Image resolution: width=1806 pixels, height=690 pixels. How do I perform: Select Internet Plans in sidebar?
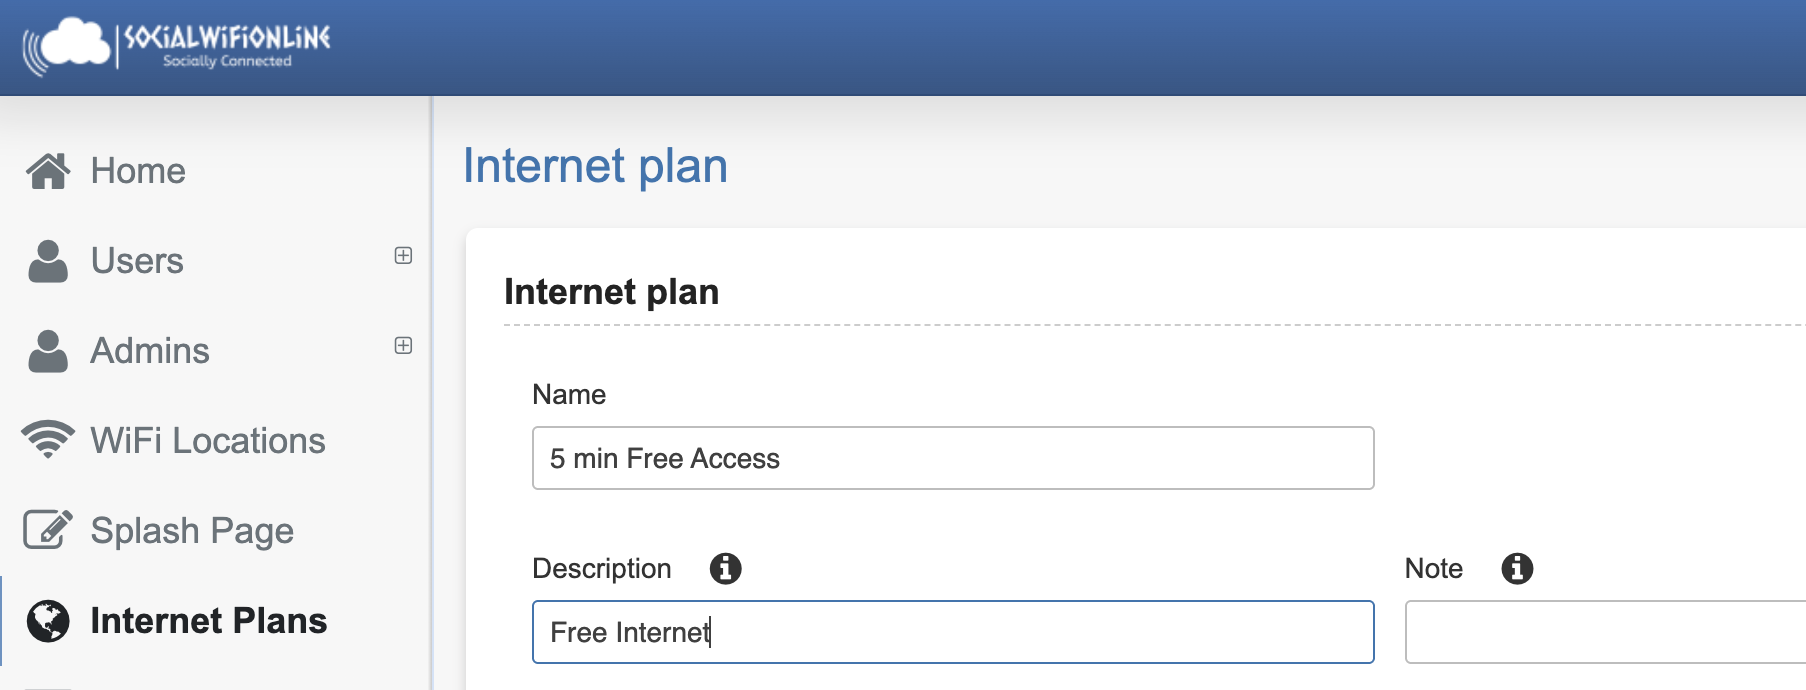coord(208,621)
